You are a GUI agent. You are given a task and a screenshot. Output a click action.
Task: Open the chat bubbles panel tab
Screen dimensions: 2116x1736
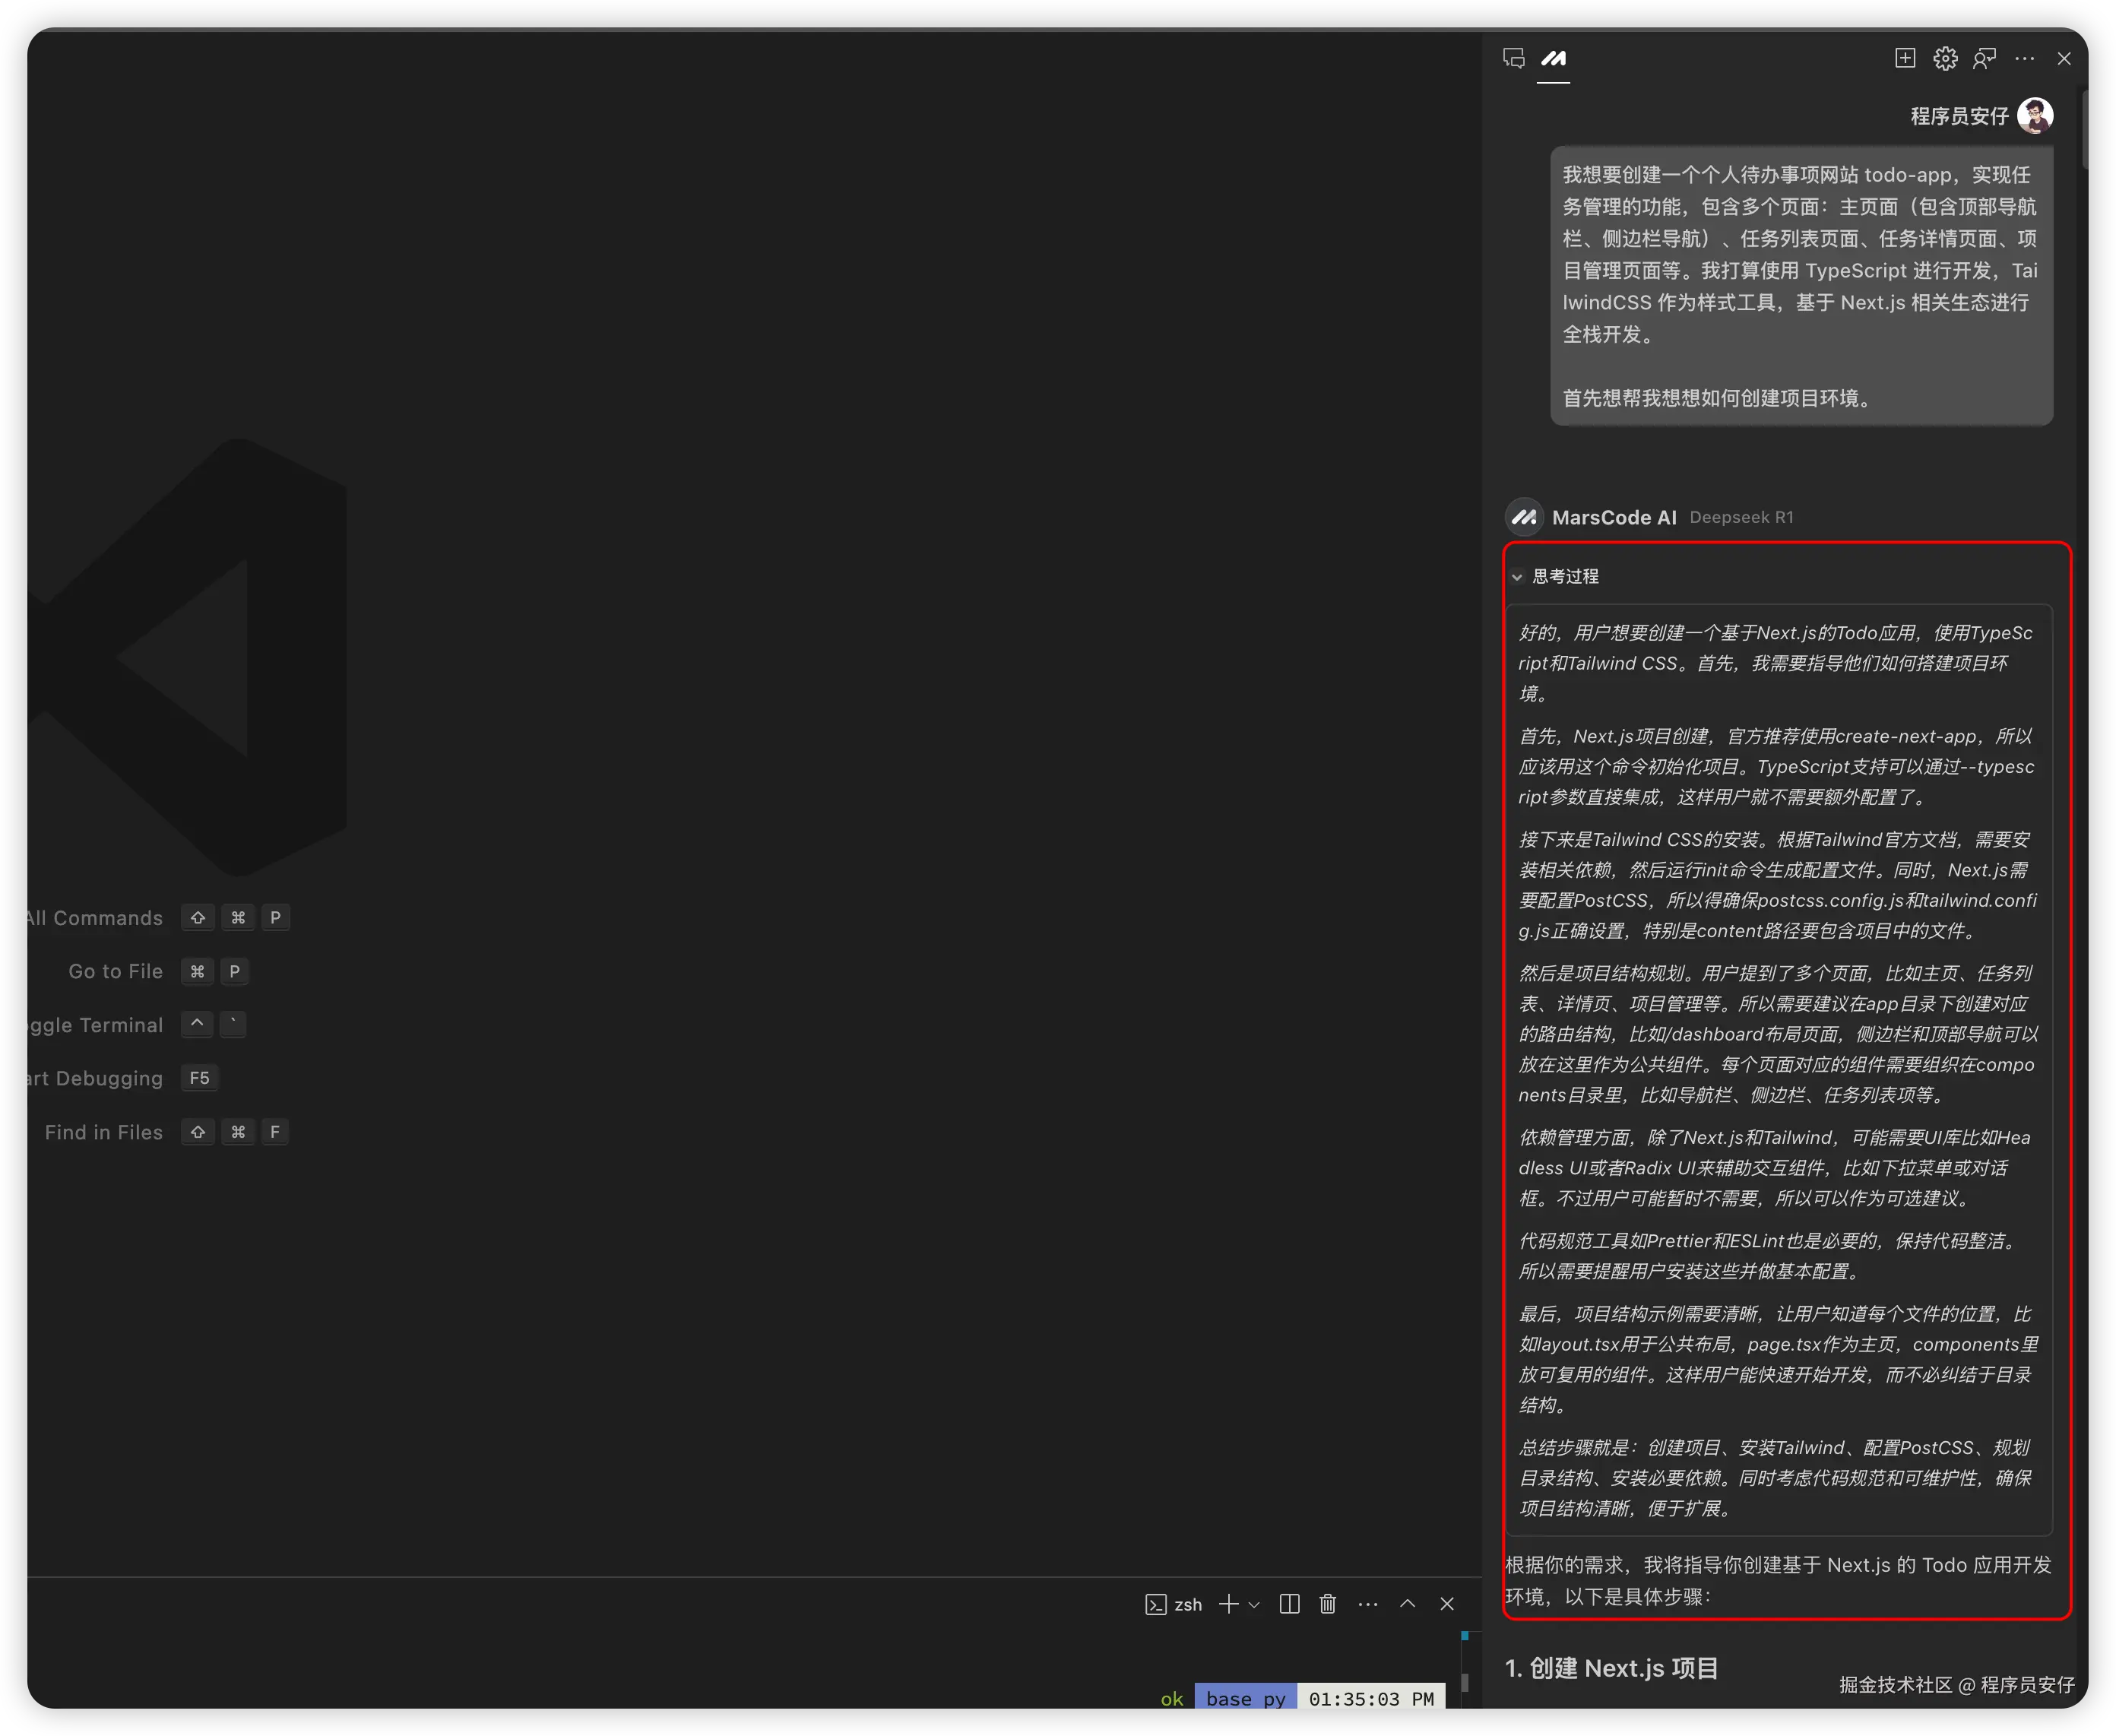1513,59
